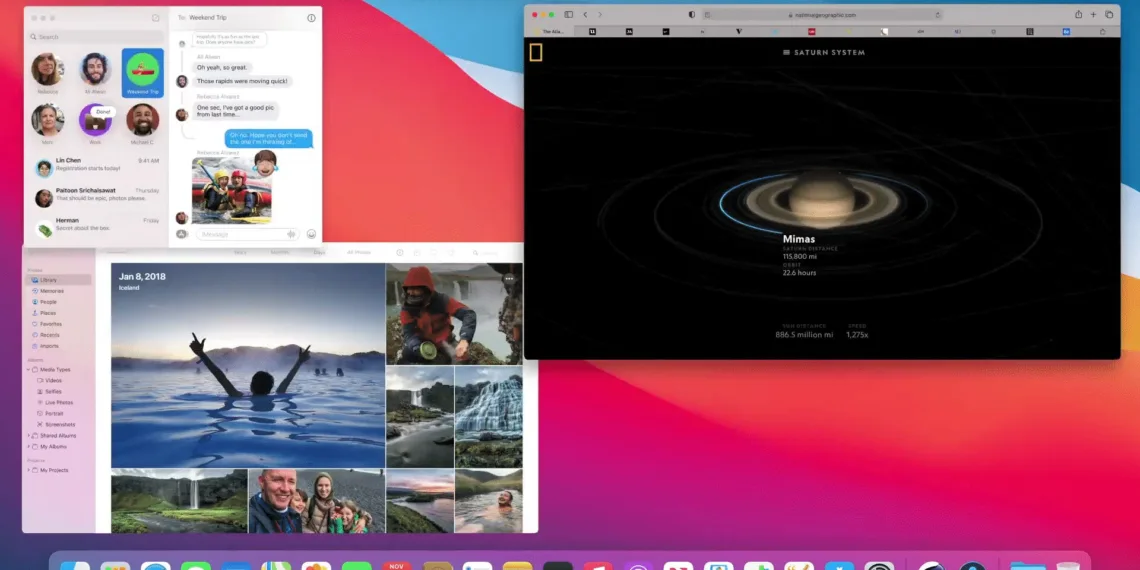Open the Safari privacy report shield icon
This screenshot has width=1140, height=570.
pos(691,15)
